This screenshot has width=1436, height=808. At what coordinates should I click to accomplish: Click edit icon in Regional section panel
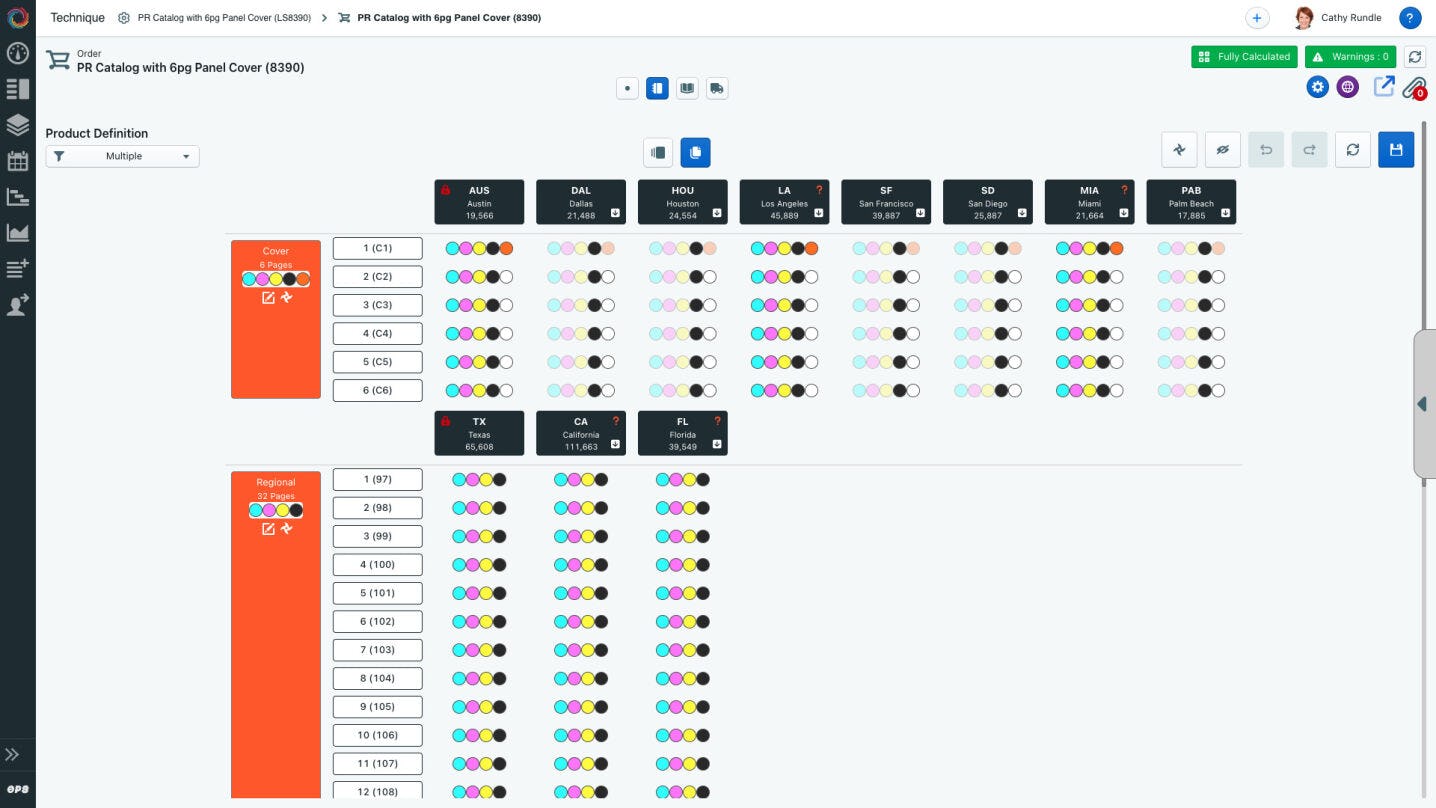[x=268, y=529]
